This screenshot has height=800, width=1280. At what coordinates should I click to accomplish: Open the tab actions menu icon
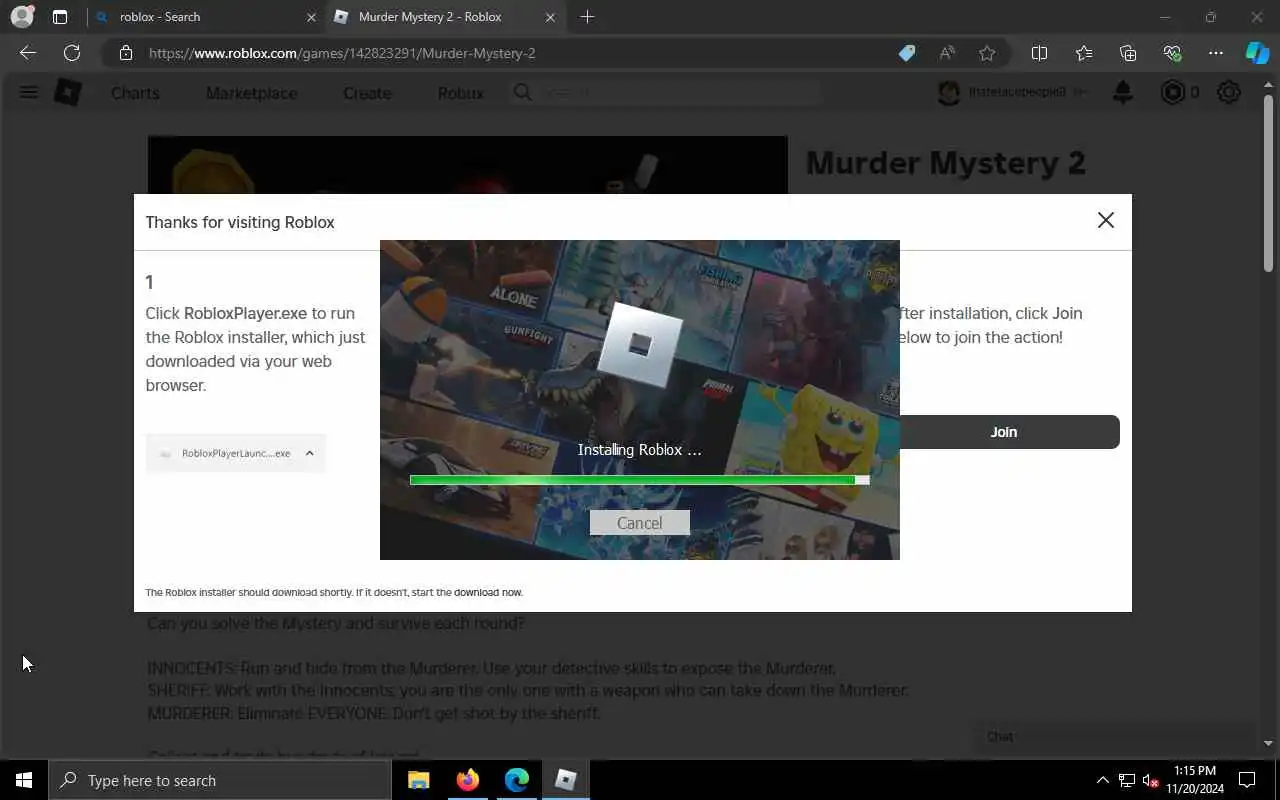click(60, 17)
